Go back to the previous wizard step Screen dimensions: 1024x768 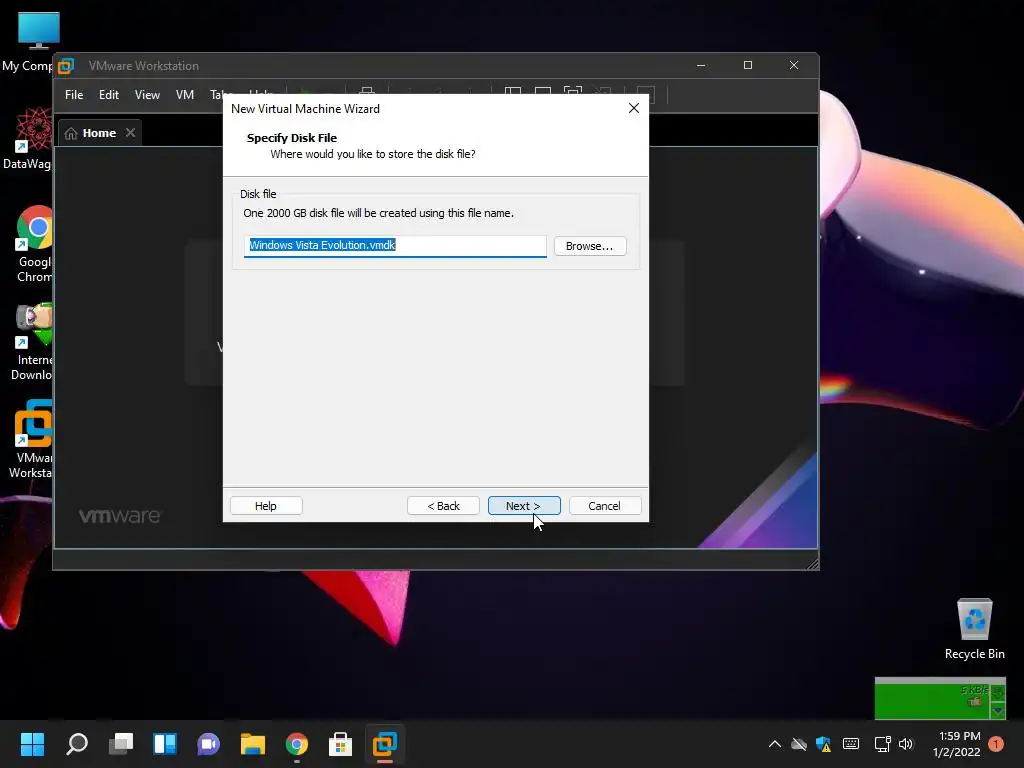(443, 505)
